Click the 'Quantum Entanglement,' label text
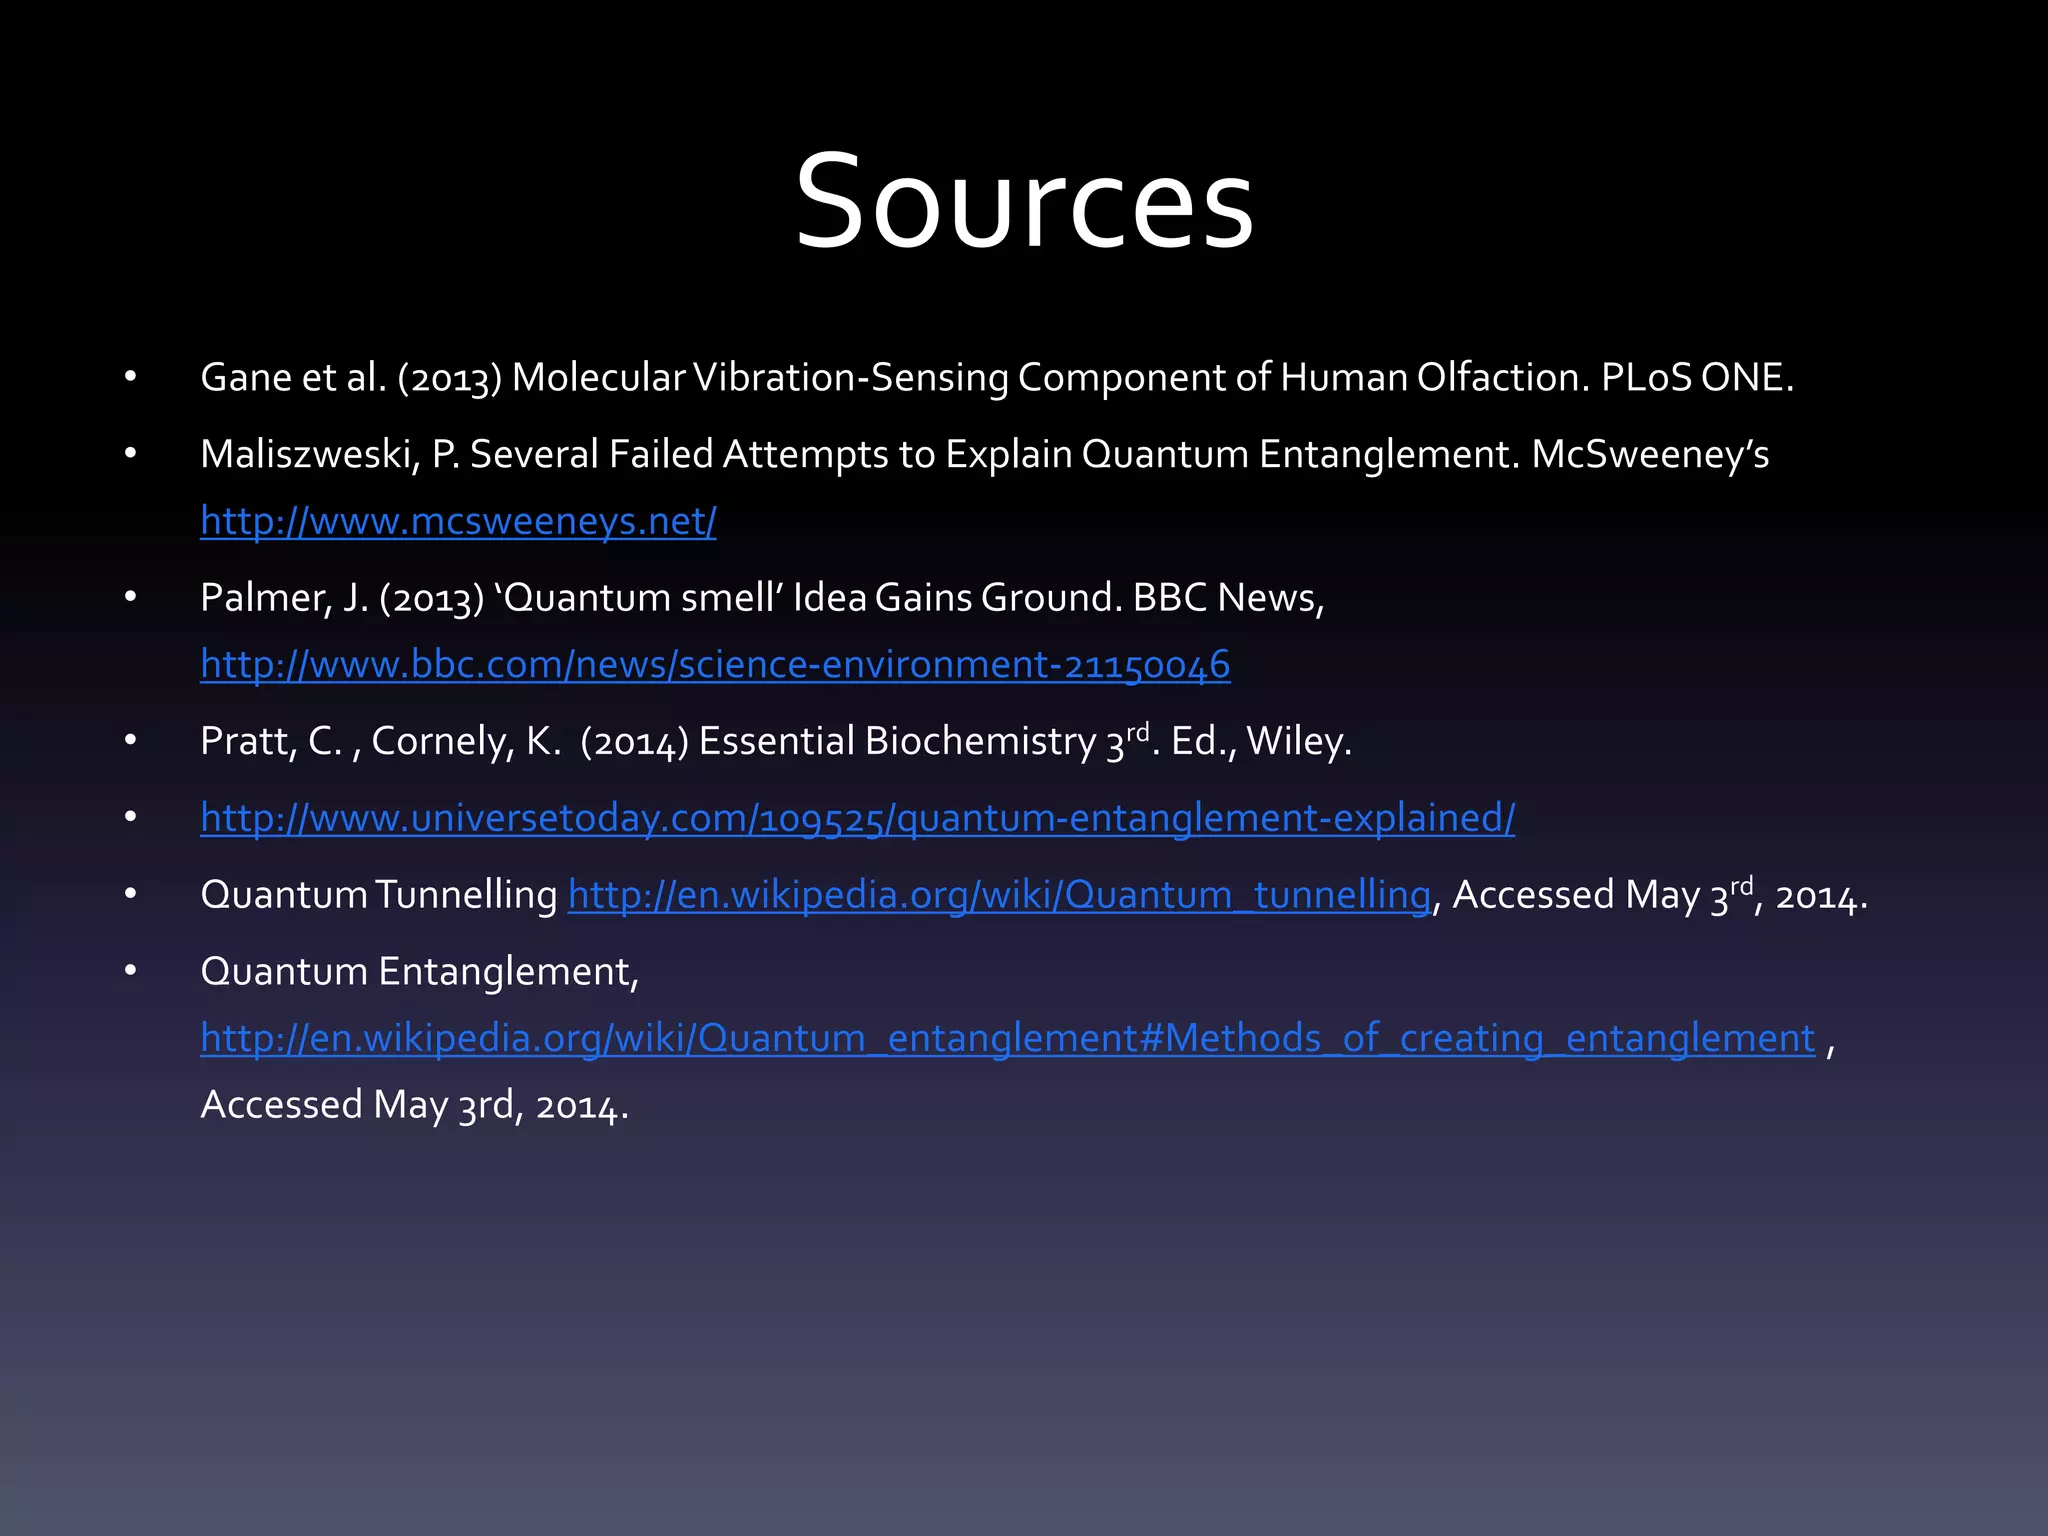Screen dimensions: 2048x1536 (419, 971)
